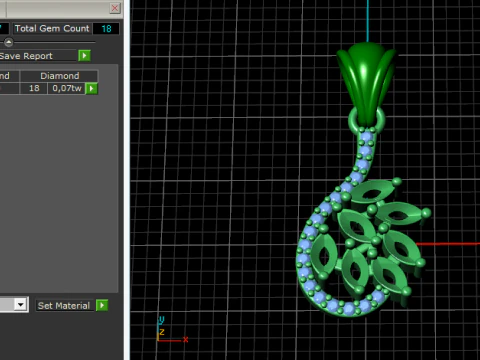Open the material dropdown arrow
The width and height of the screenshot is (480, 360).
(x=21, y=305)
